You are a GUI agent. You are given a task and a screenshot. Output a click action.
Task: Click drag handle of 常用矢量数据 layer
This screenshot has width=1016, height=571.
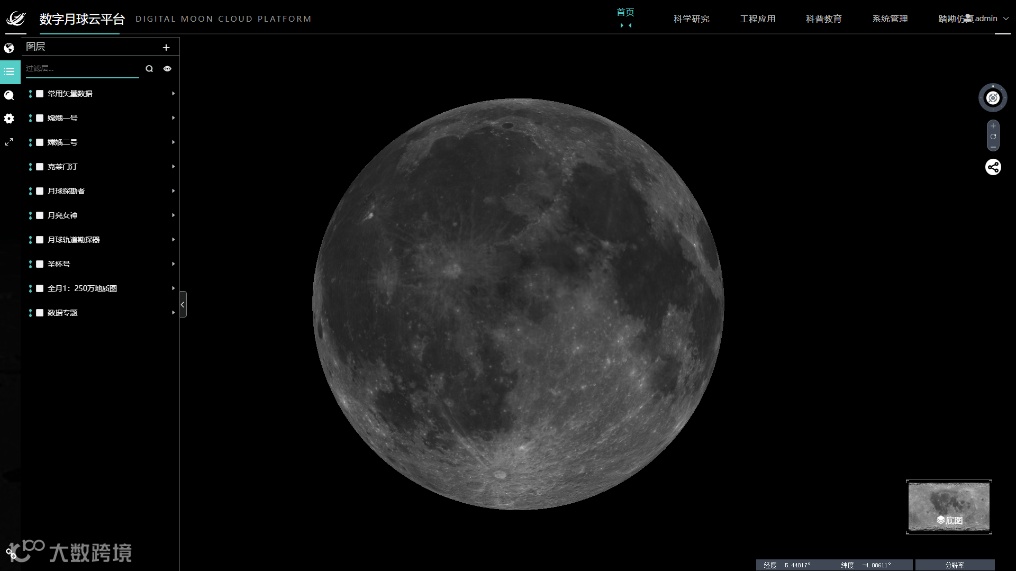(30, 94)
